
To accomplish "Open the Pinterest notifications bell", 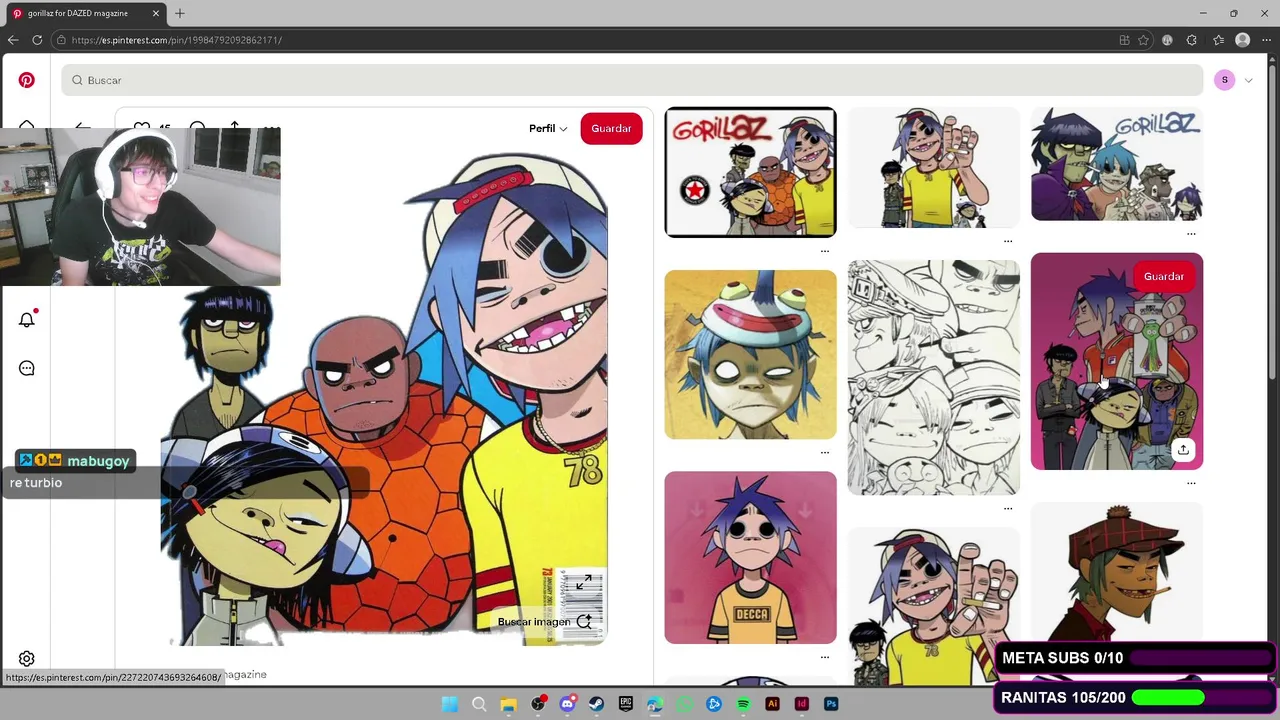I will 27,319.
